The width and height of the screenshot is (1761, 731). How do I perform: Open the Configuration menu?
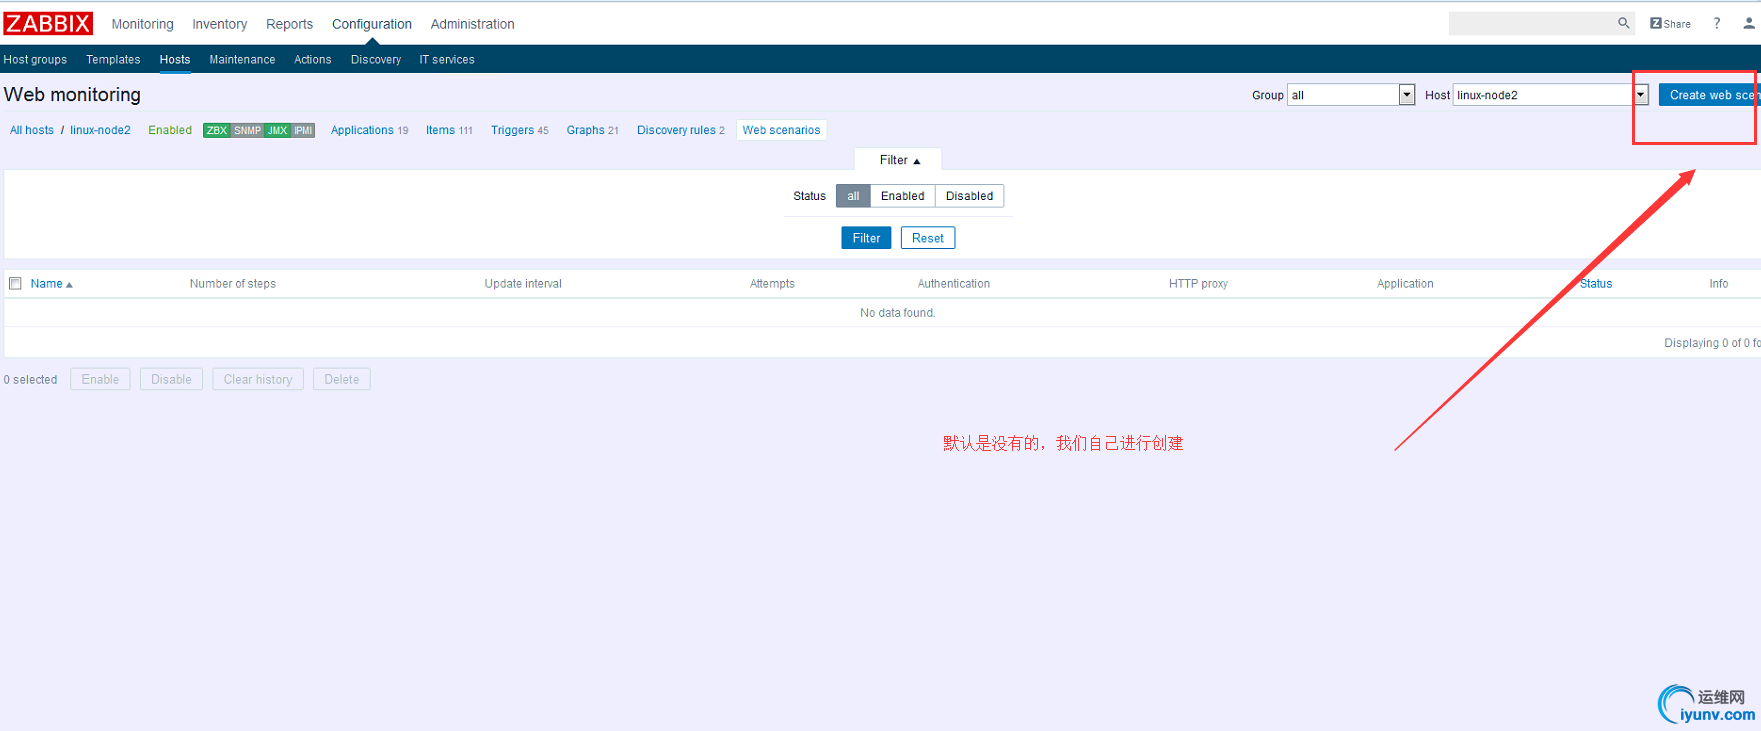372,24
